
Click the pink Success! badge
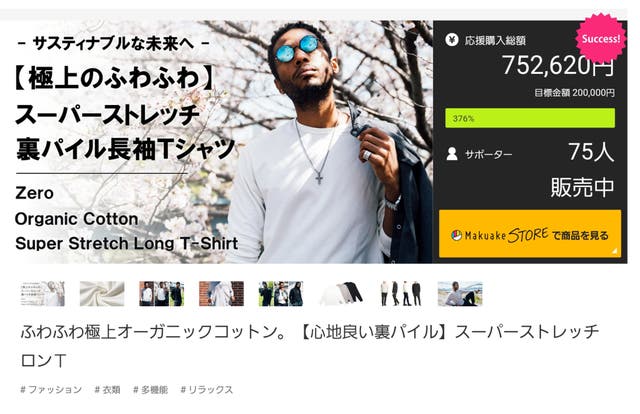pos(600,39)
